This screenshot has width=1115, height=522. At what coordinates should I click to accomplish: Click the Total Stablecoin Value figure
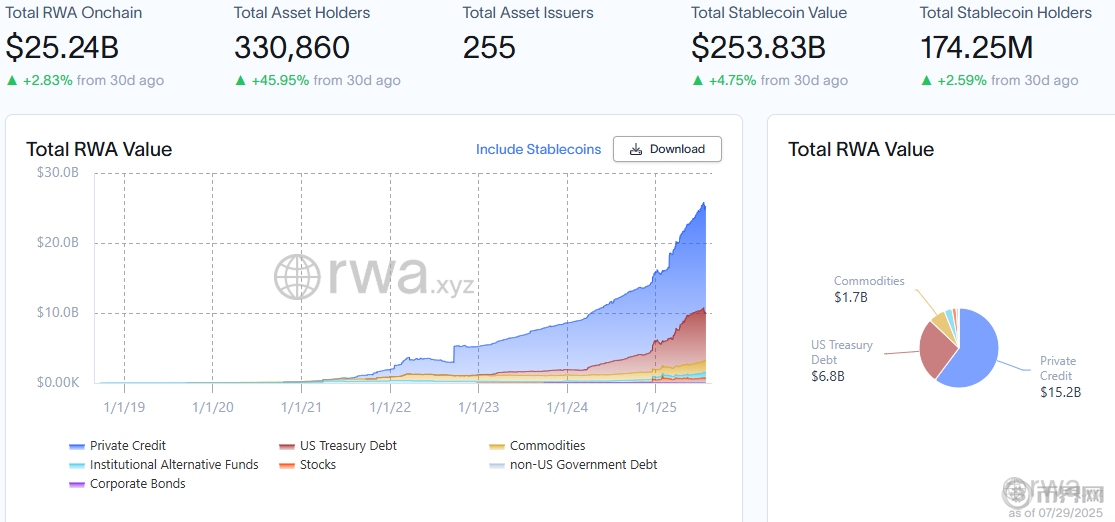coord(758,47)
